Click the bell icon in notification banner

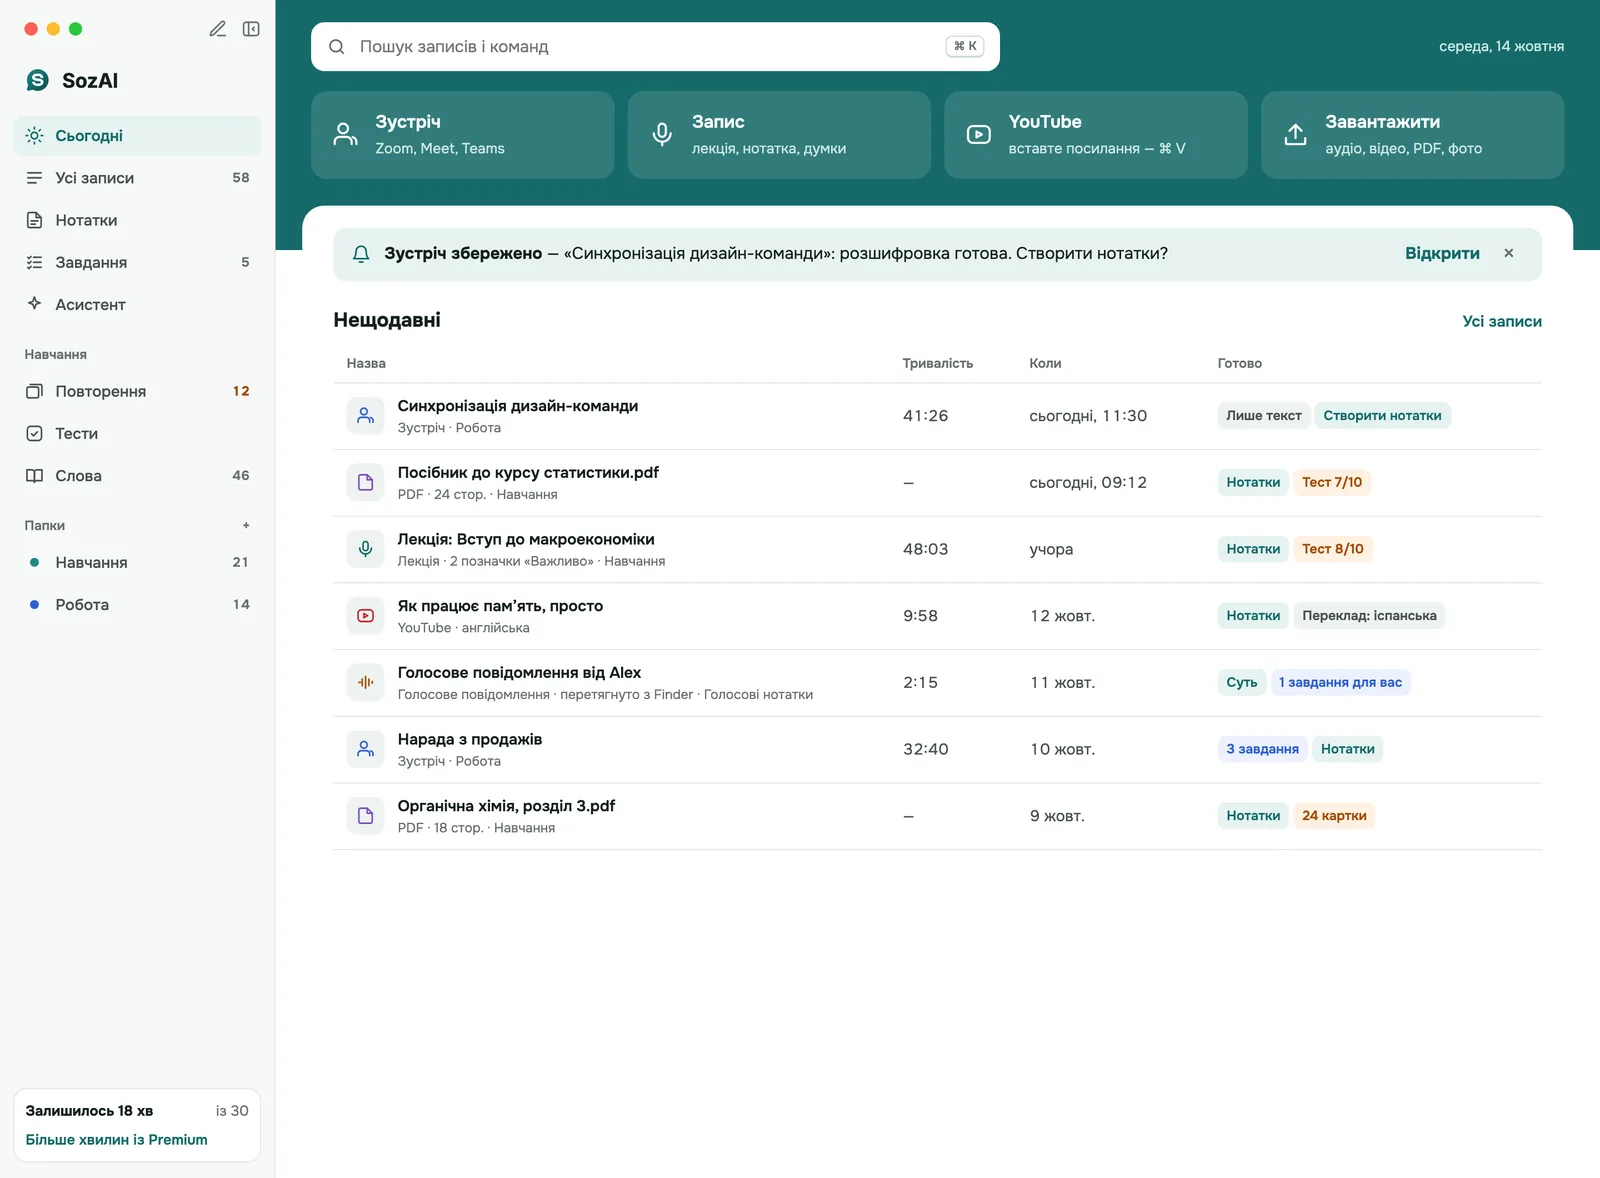pyautogui.click(x=361, y=254)
